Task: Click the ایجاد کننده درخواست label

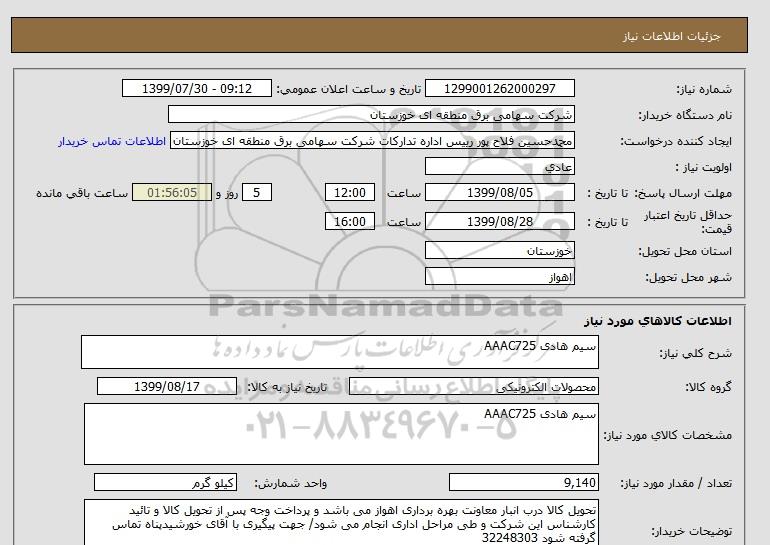Action: click(x=676, y=141)
